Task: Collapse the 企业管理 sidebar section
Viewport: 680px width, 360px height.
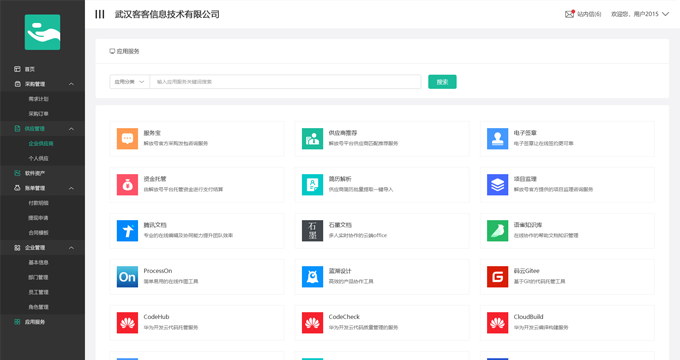Action: (x=71, y=248)
